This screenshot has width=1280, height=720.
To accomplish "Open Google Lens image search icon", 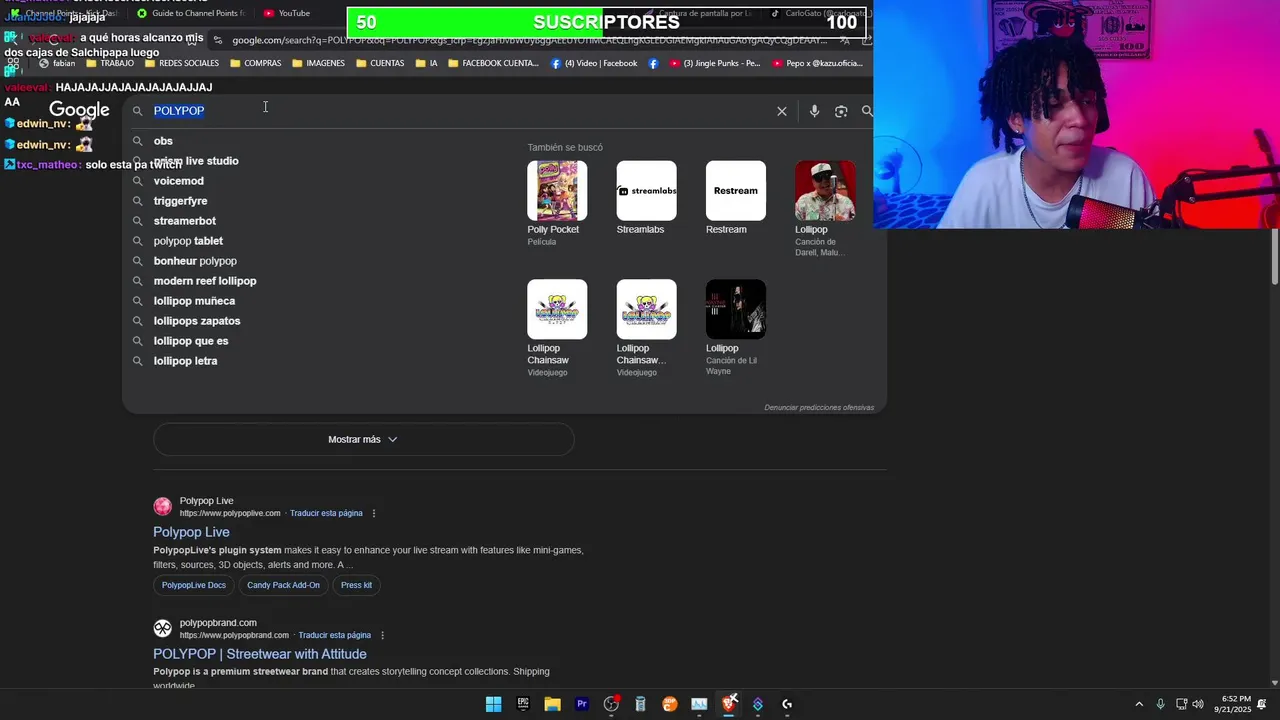I will [x=841, y=111].
